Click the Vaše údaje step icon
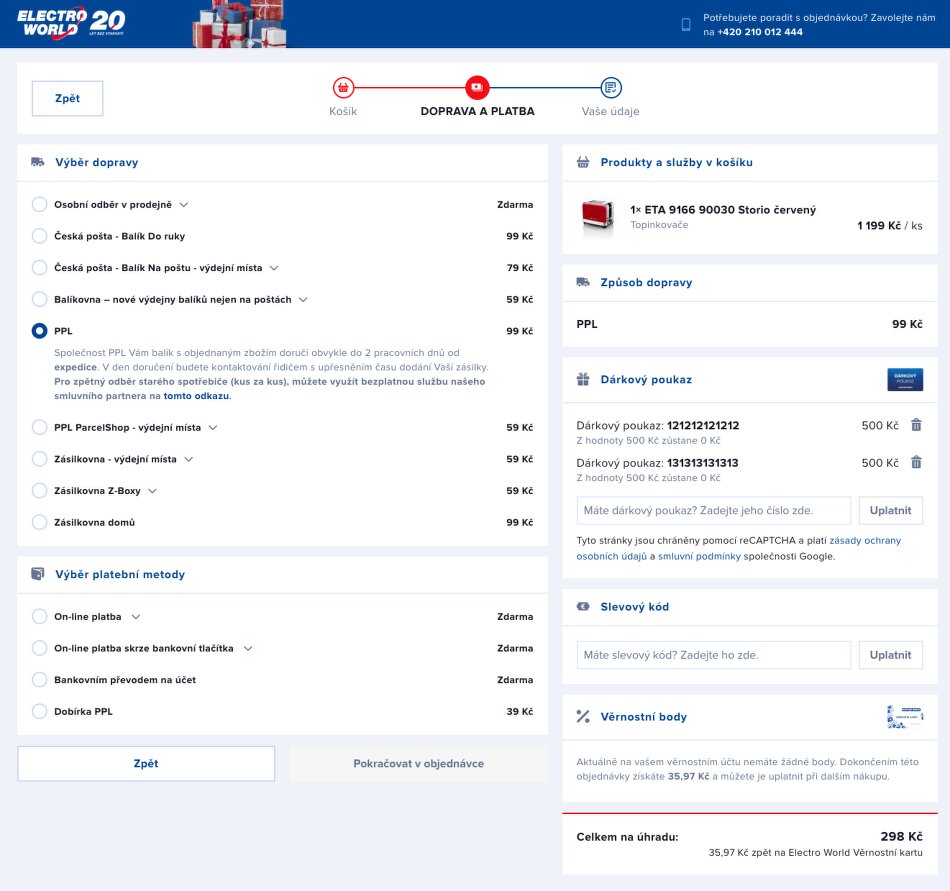 tap(610, 87)
